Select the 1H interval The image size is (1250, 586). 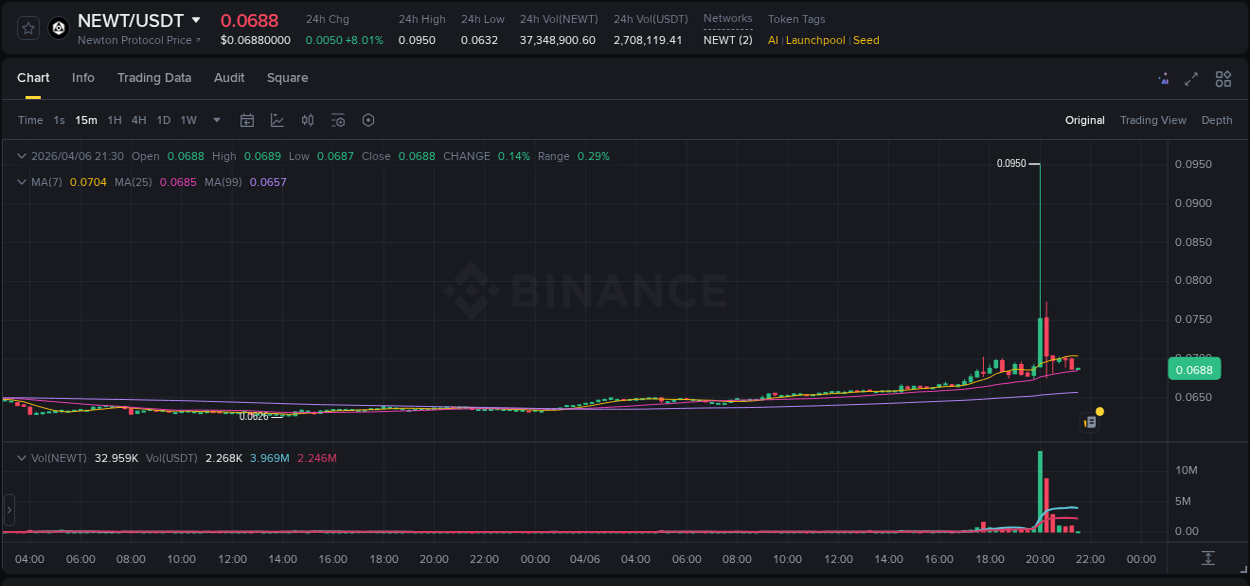(114, 120)
